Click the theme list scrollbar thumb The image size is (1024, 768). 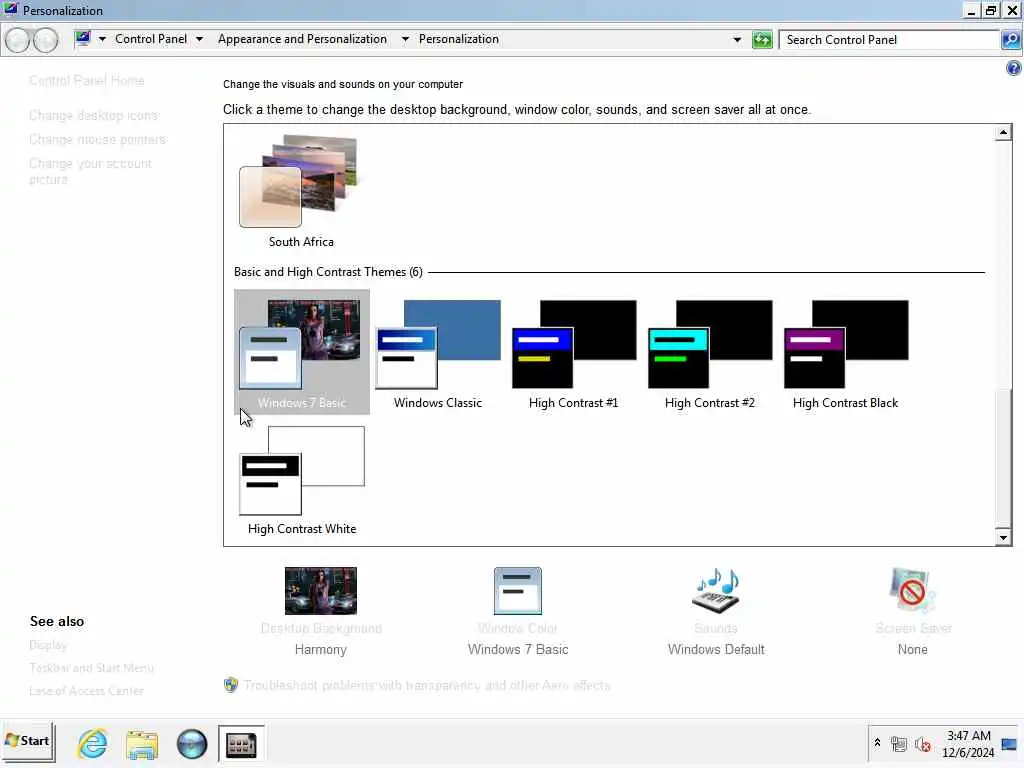[x=1003, y=458]
